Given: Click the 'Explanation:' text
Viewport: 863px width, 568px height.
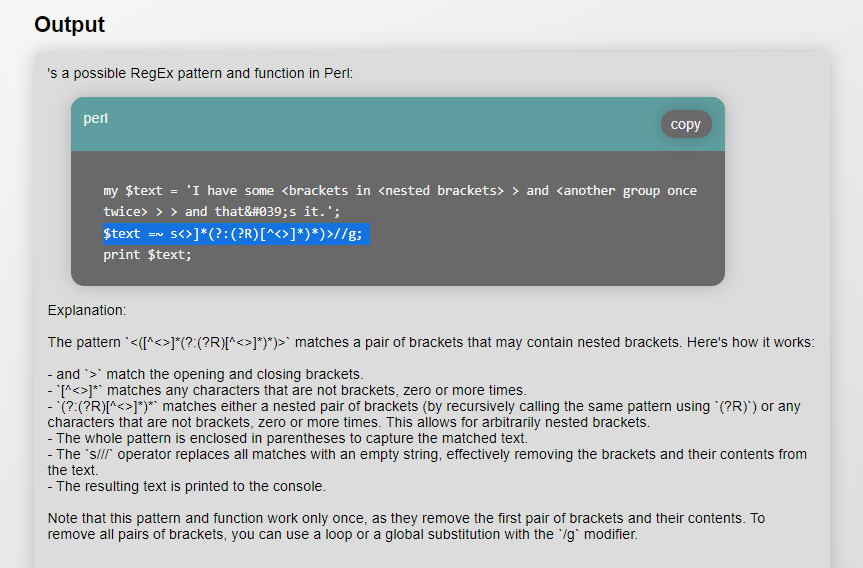Looking at the screenshot, I should [x=87, y=310].
